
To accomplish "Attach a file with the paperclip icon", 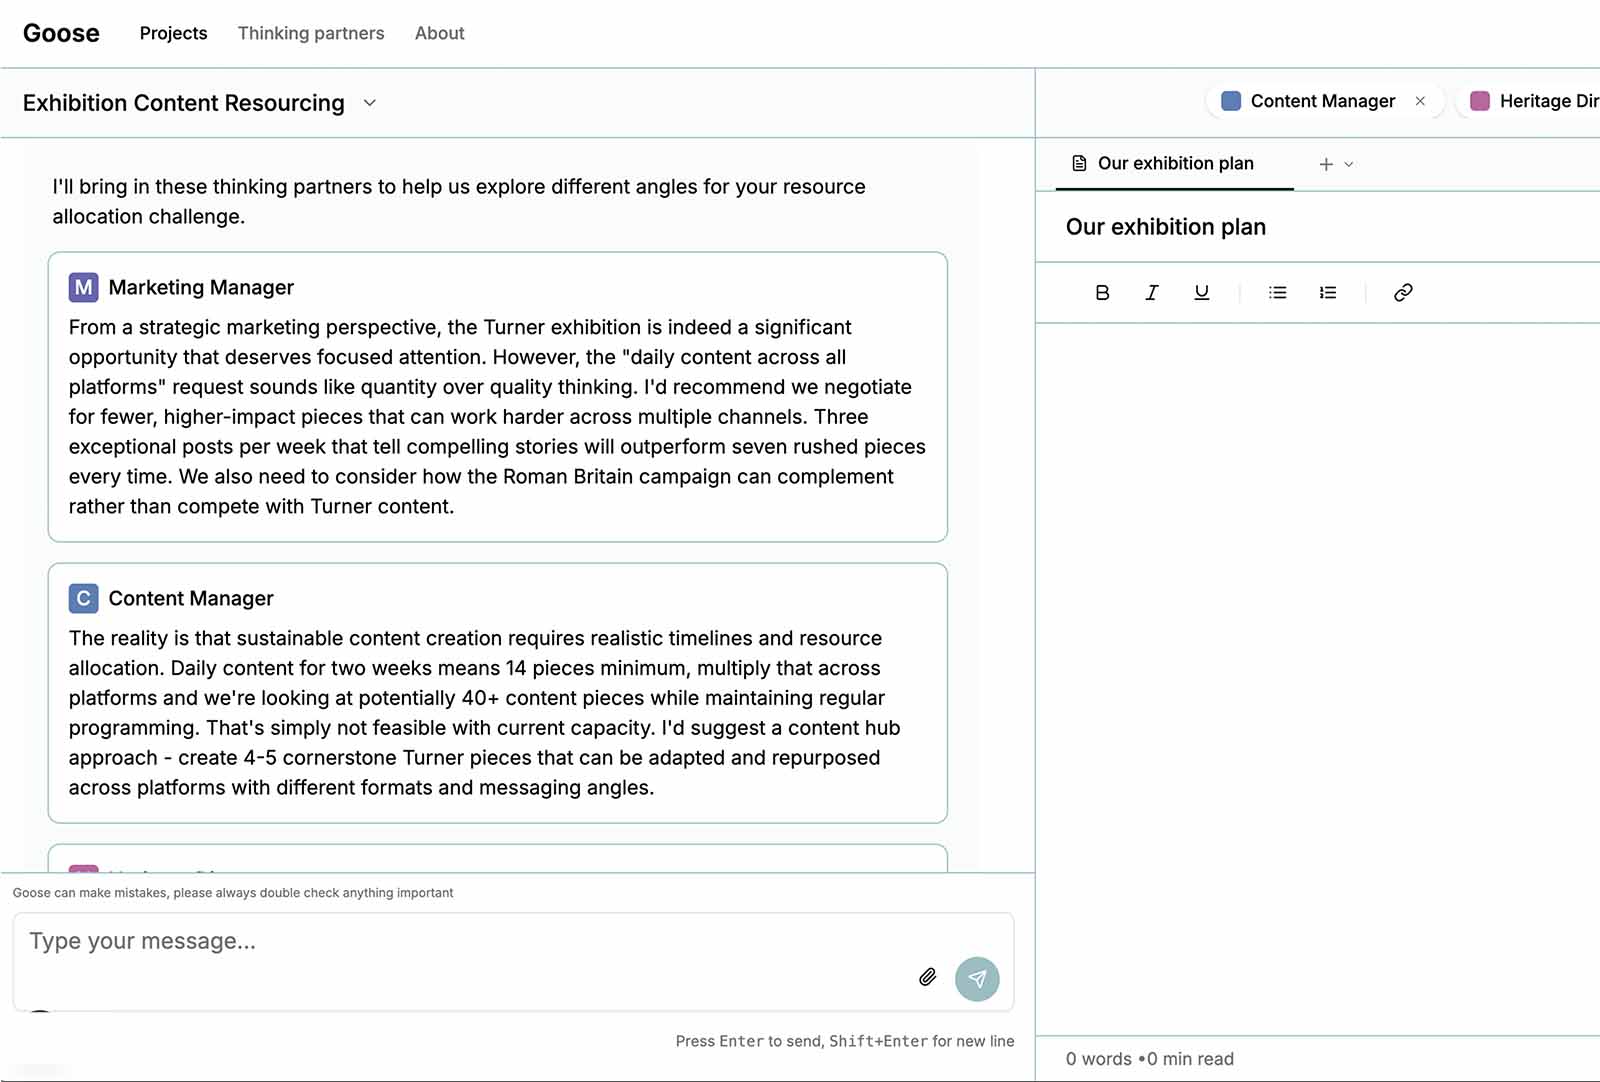I will click(927, 977).
